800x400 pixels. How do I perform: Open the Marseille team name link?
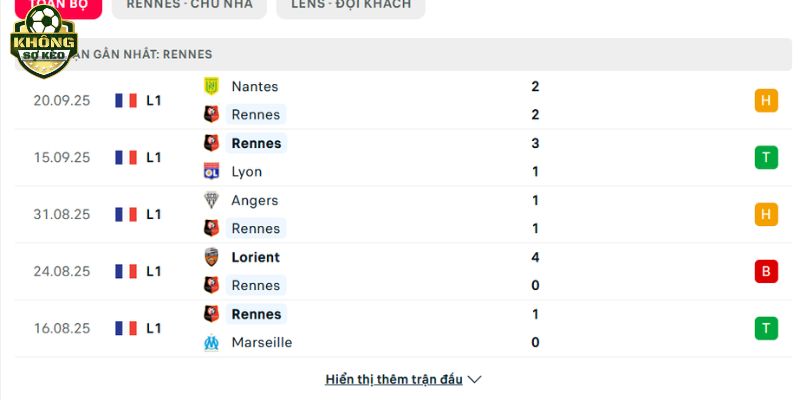[x=262, y=342]
